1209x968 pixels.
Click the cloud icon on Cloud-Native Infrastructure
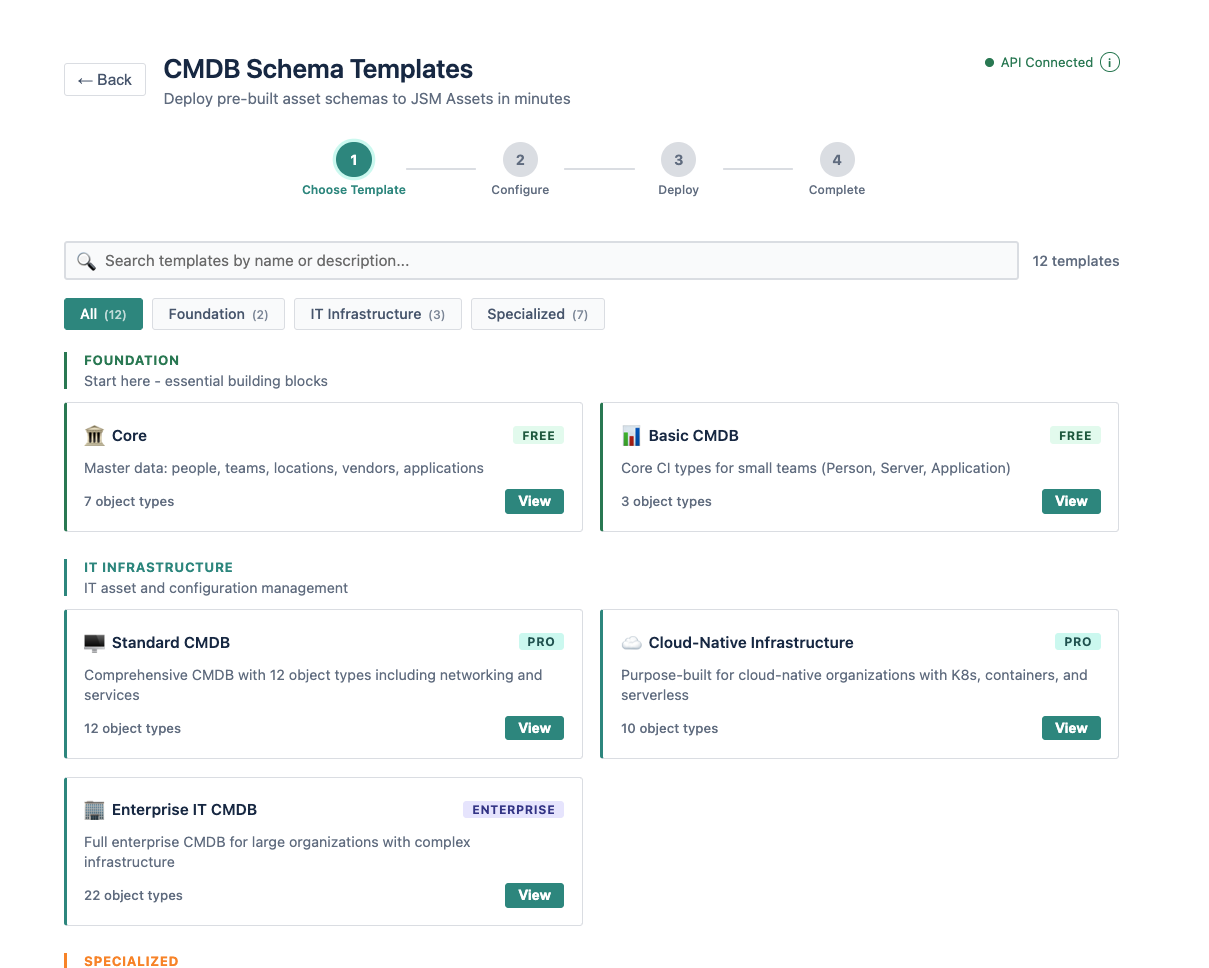(x=630, y=642)
